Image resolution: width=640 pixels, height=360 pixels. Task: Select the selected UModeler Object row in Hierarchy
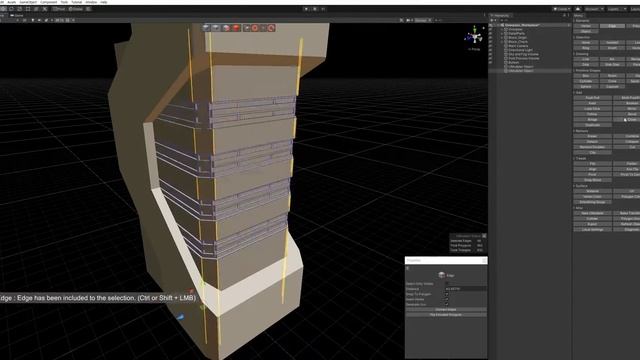[x=530, y=71]
